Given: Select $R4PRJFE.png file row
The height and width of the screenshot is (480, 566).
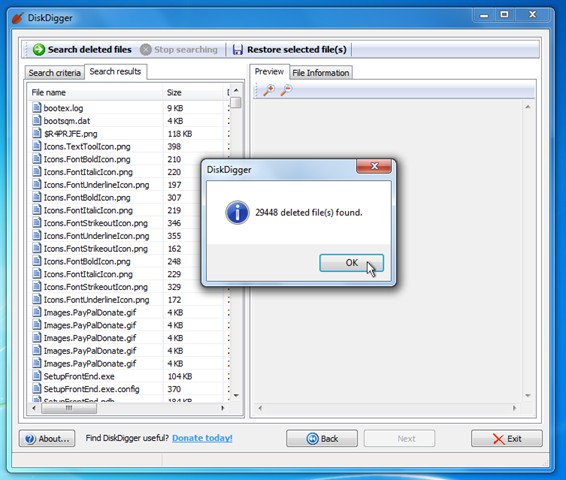Looking at the screenshot, I should pos(128,134).
